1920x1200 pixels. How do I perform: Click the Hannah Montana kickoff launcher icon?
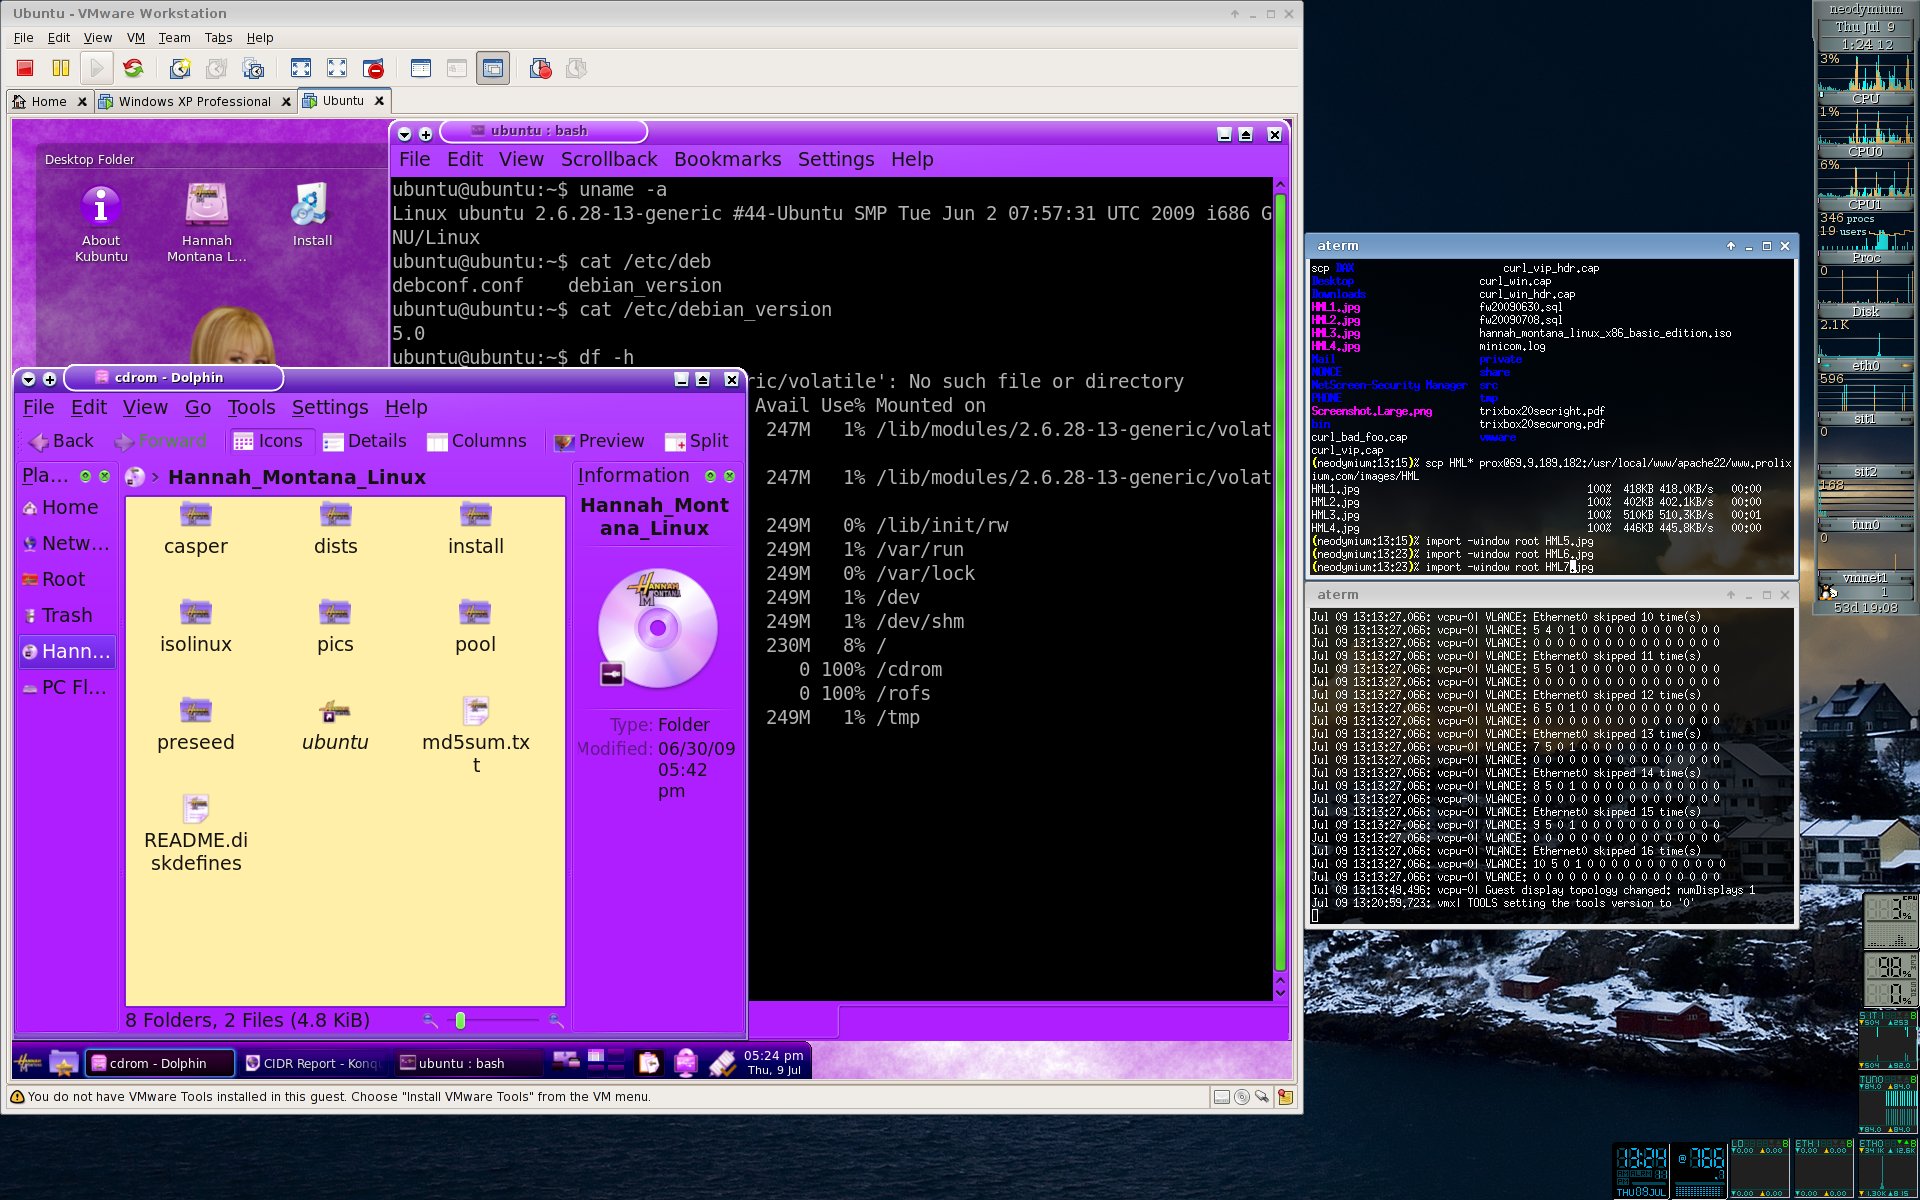coord(29,1063)
